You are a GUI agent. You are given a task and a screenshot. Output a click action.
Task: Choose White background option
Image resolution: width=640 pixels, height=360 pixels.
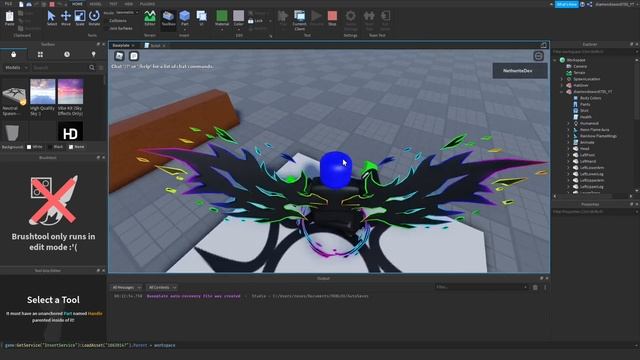click(34, 147)
